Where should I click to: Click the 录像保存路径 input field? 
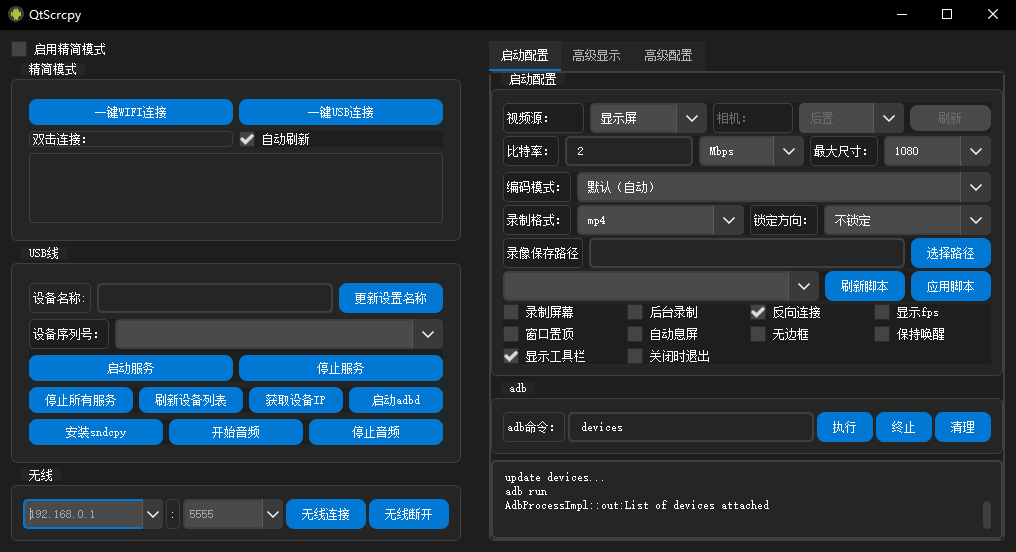point(747,253)
